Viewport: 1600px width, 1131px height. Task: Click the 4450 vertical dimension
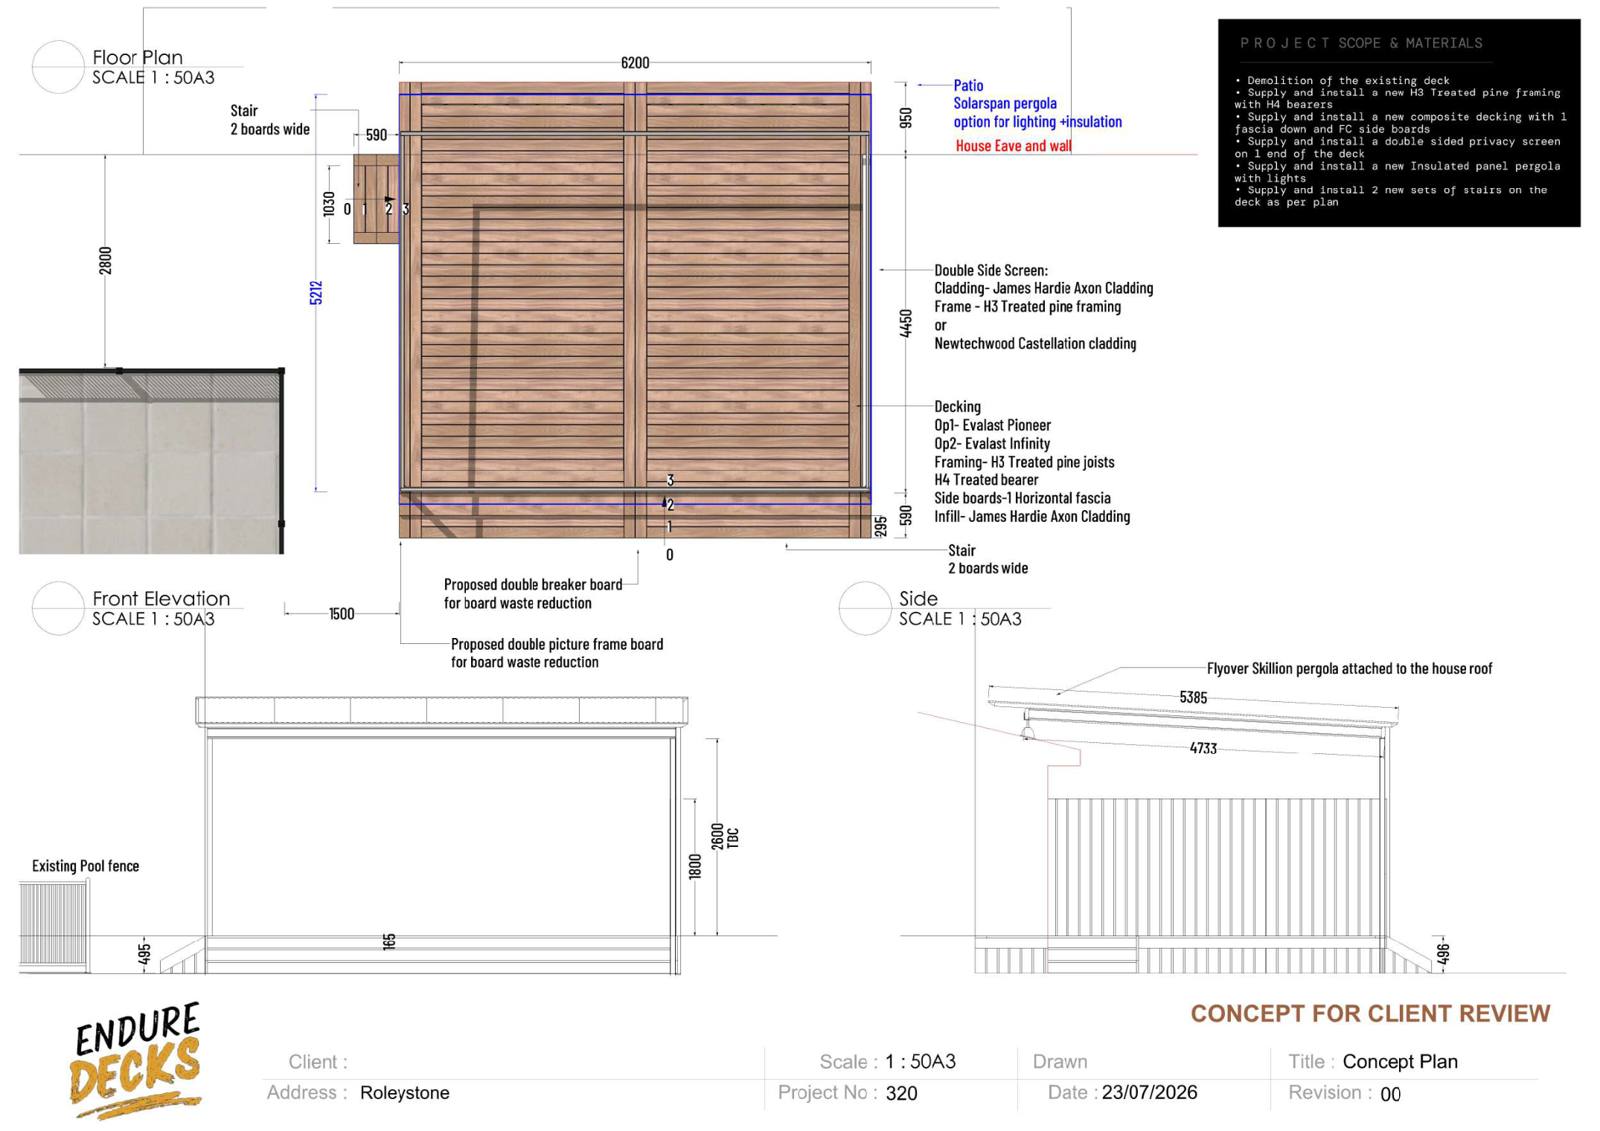click(906, 323)
